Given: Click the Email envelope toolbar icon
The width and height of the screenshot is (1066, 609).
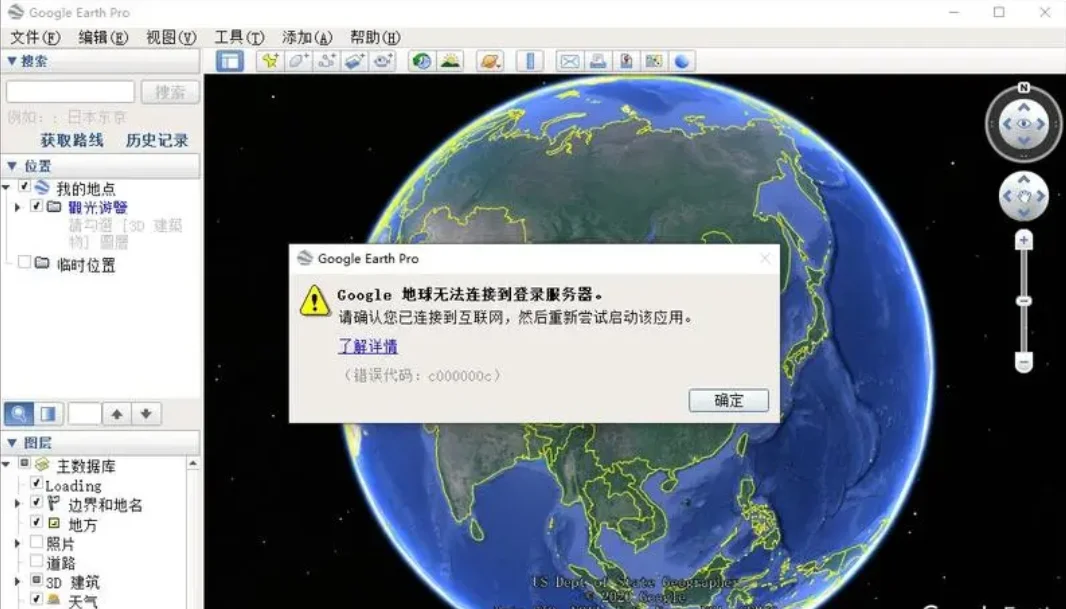Looking at the screenshot, I should pos(570,61).
